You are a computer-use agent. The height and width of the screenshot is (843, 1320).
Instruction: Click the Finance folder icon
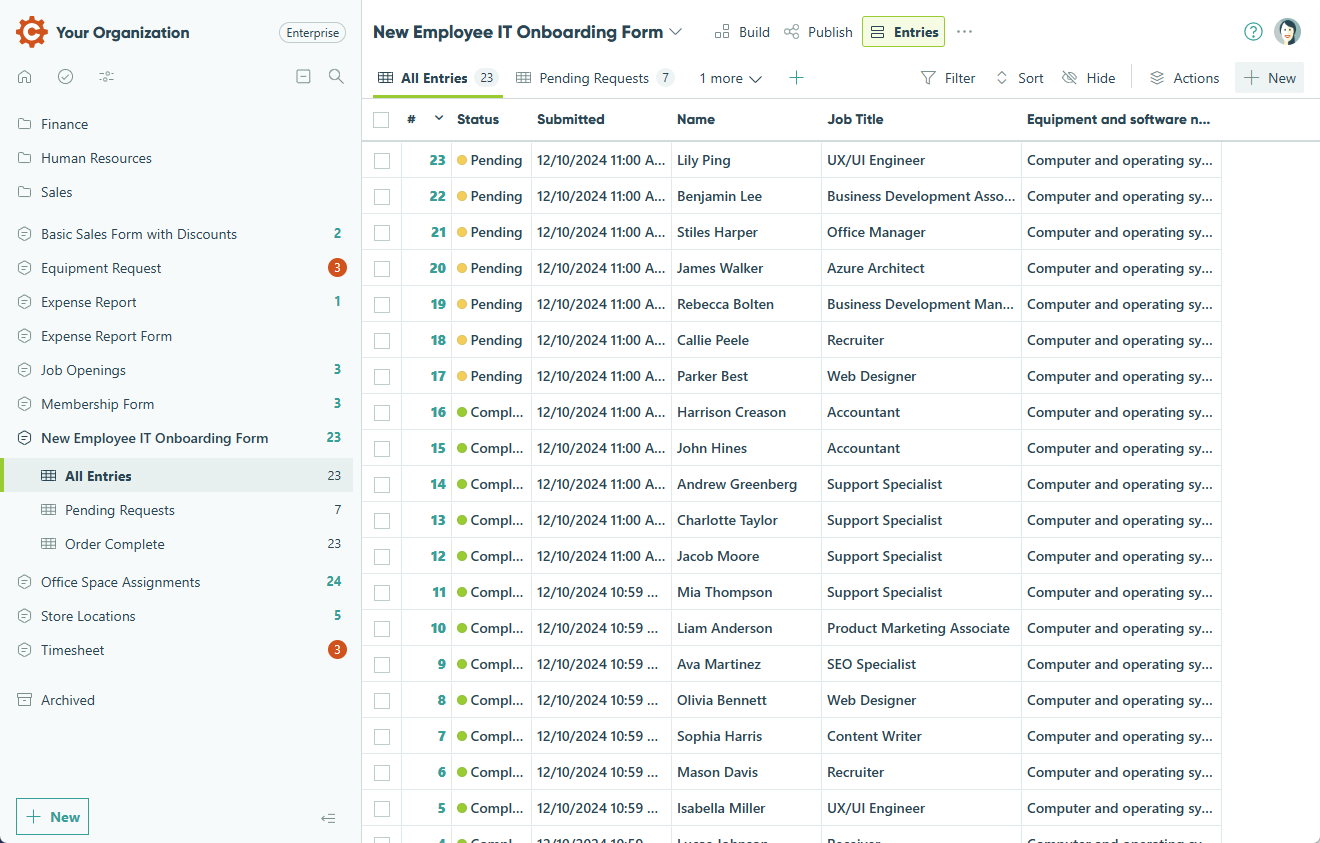(25, 124)
